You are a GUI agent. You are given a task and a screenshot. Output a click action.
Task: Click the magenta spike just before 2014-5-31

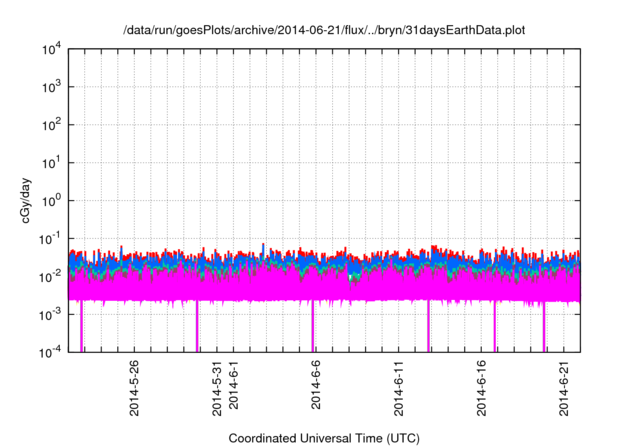197,328
